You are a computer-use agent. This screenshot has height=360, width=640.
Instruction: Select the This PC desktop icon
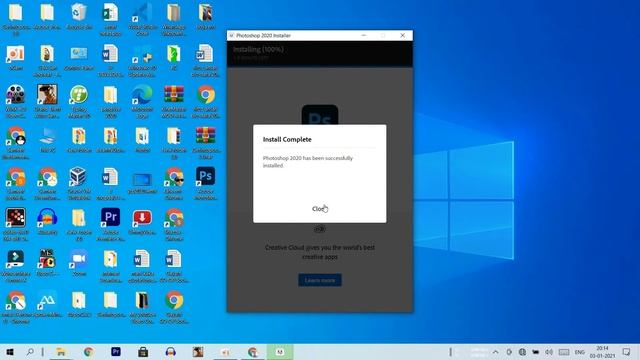(47, 140)
